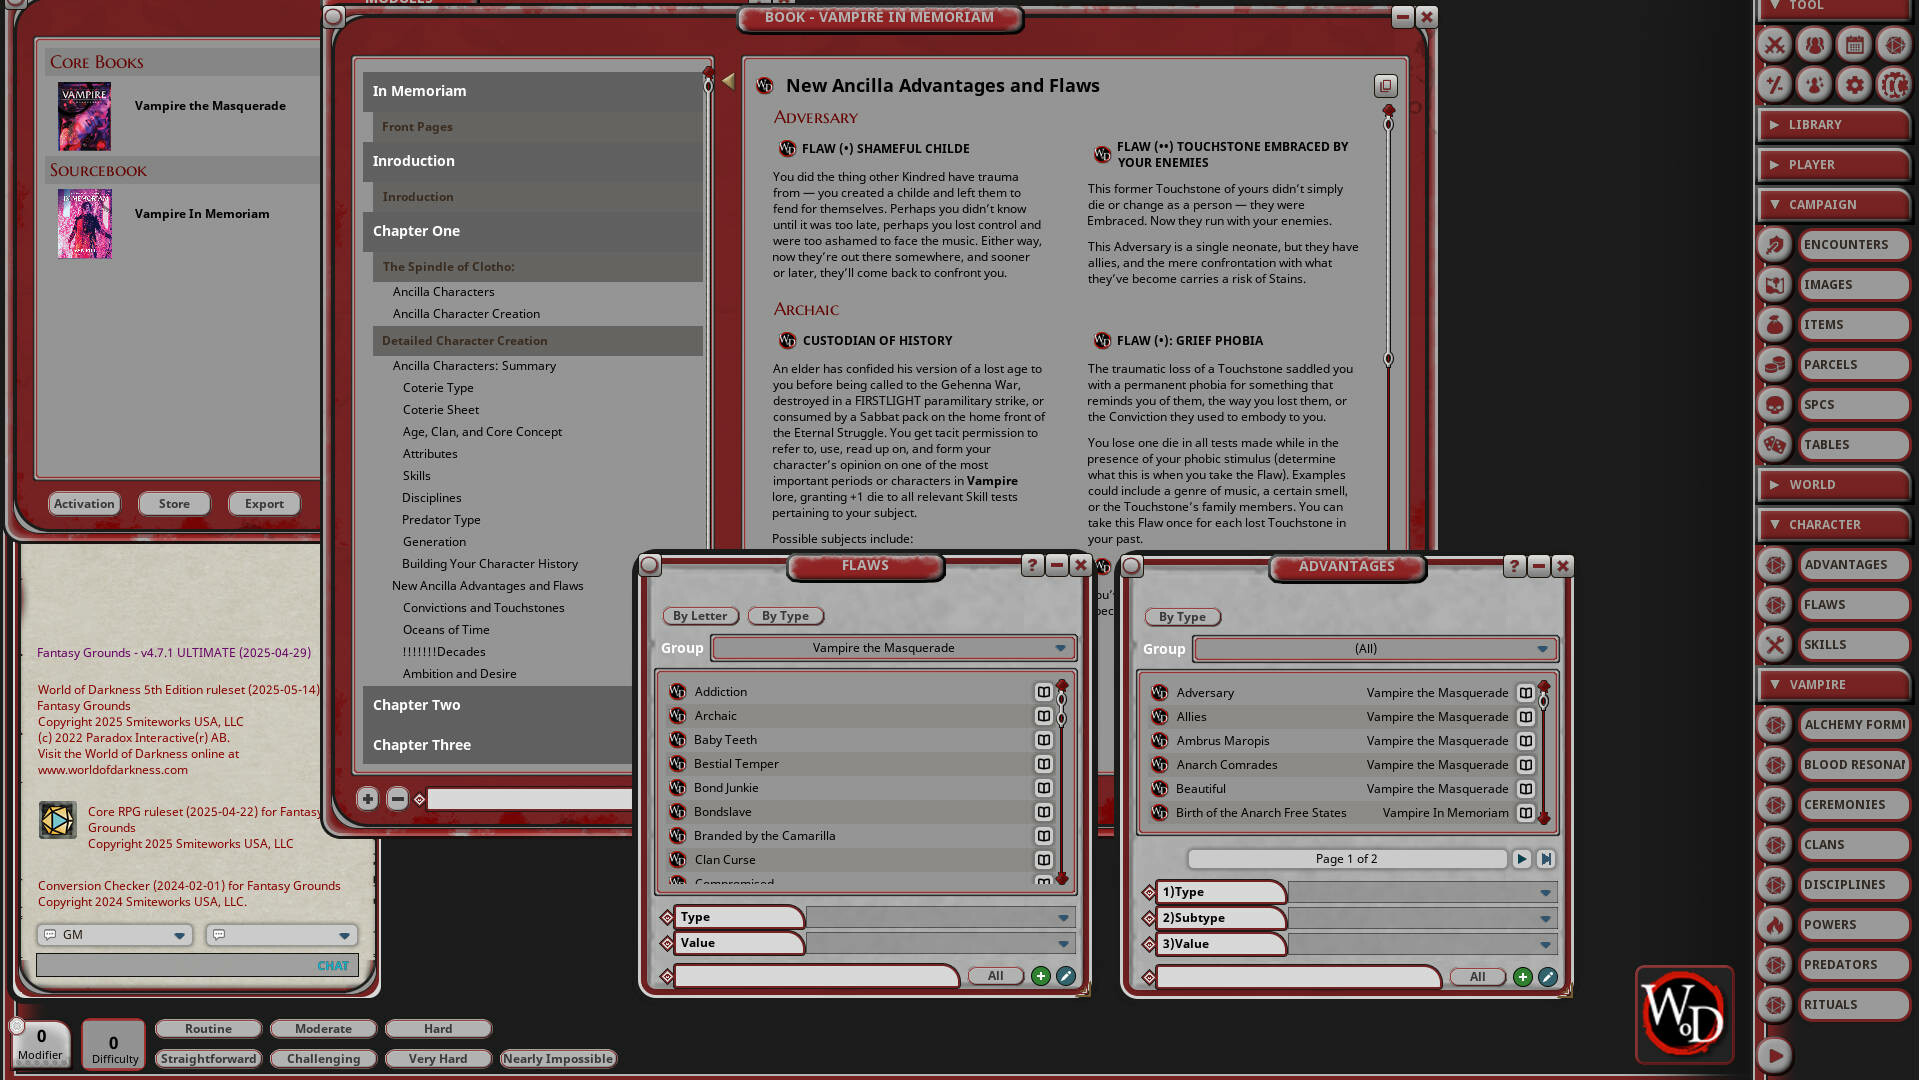Switch to By Letter view in Flaws
Screen dimensions: 1920x1080
pos(700,616)
